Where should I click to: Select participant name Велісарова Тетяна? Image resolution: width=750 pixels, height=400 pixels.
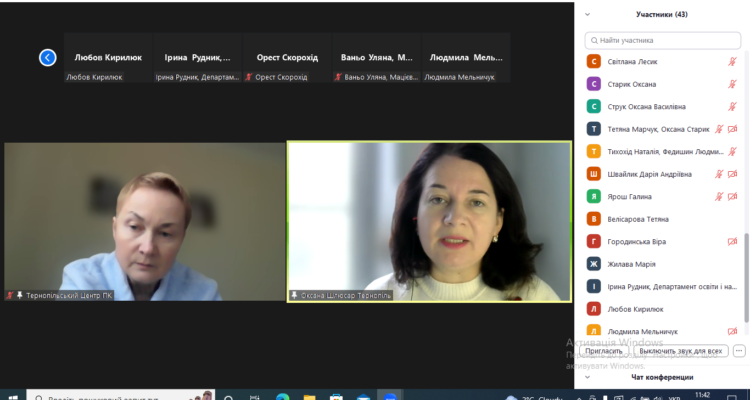point(638,219)
